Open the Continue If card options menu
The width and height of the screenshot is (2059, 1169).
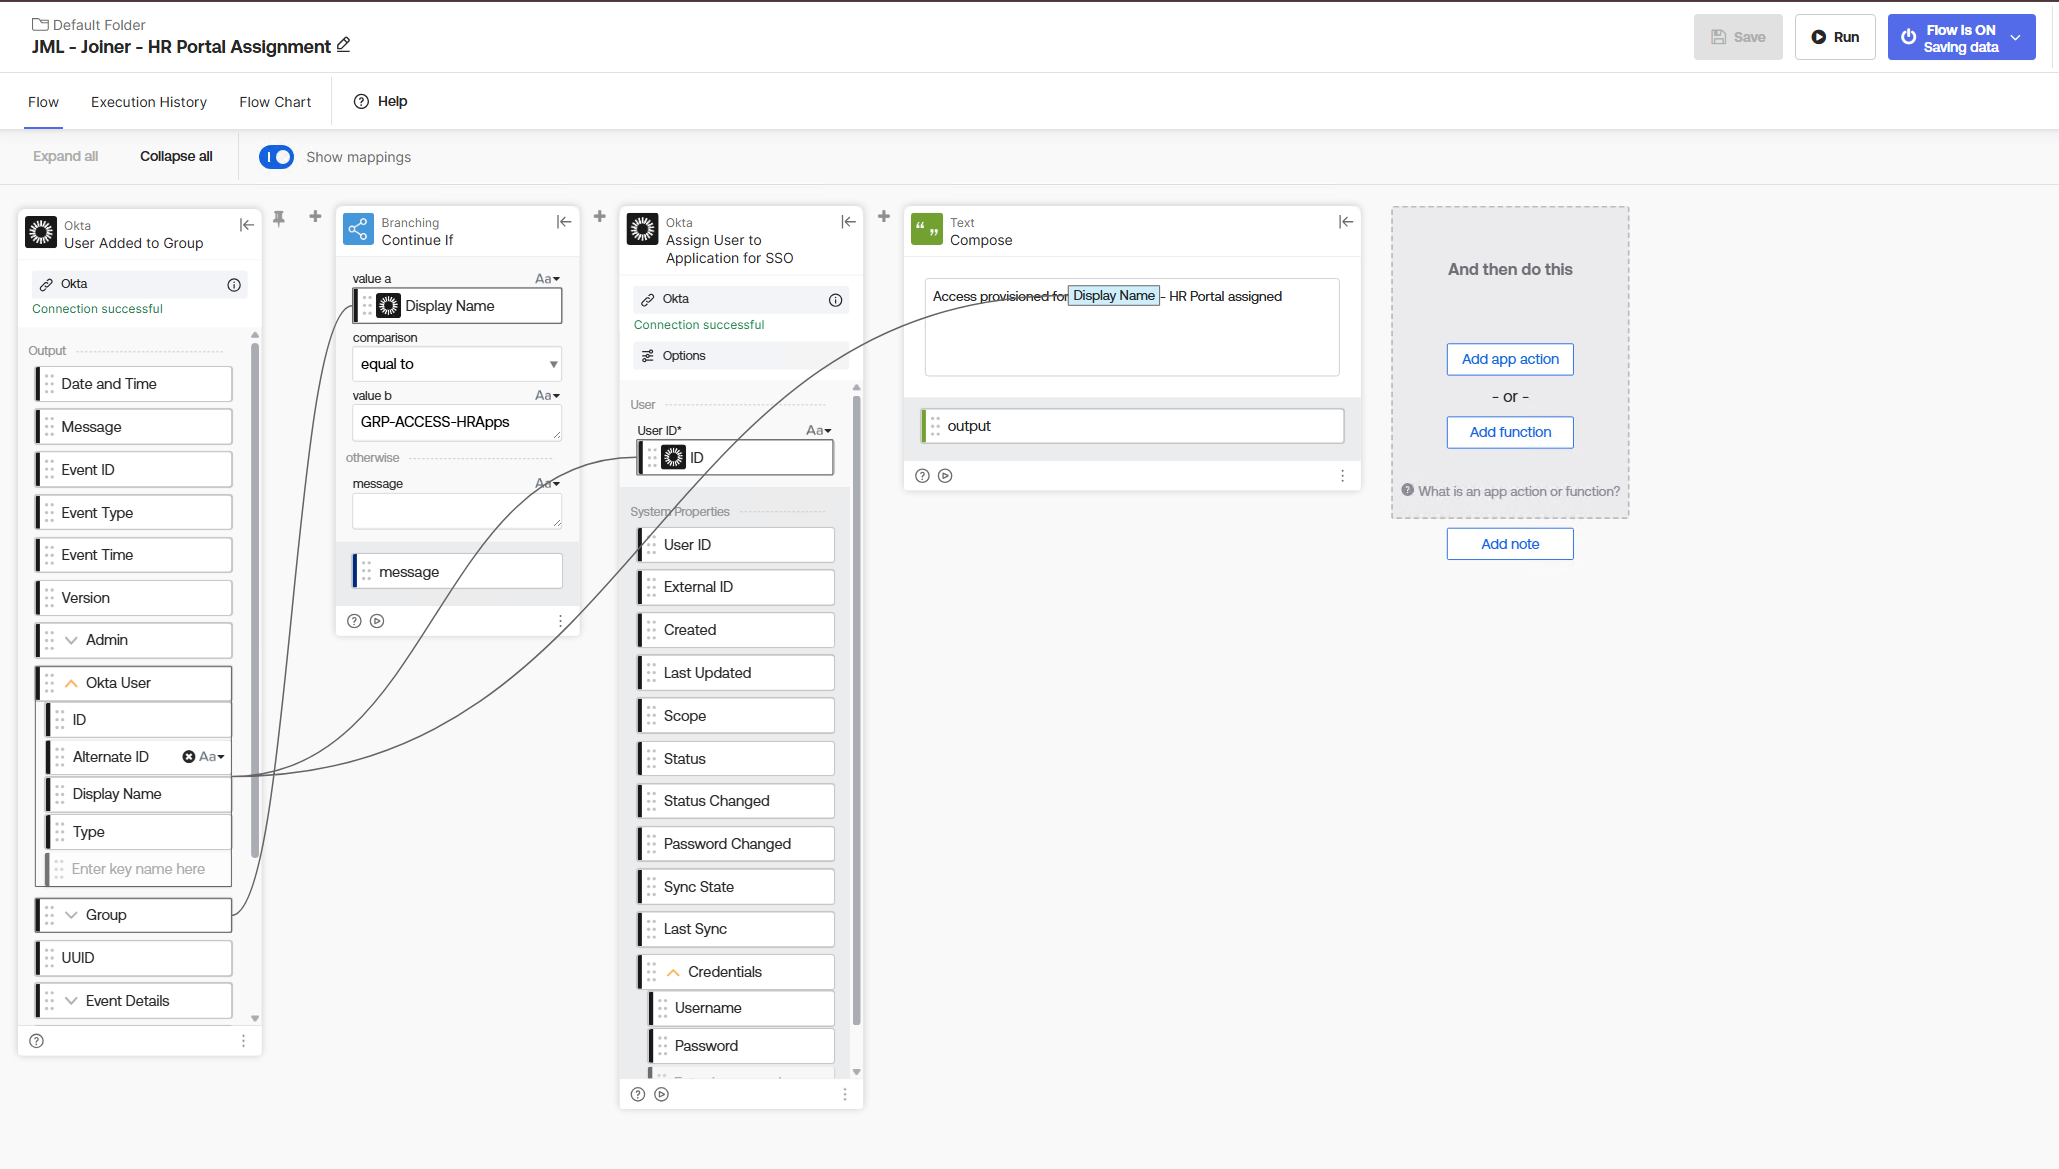tap(560, 621)
